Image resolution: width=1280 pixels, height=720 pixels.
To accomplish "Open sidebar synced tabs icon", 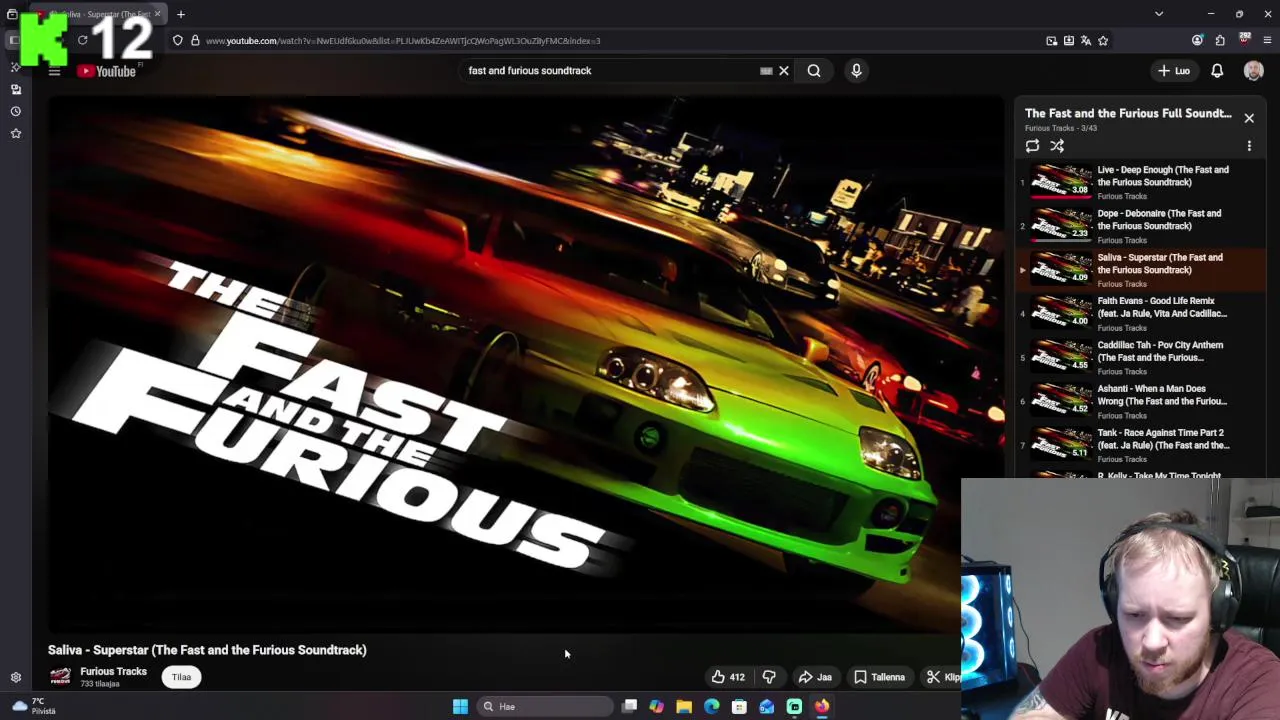I will tap(15, 89).
